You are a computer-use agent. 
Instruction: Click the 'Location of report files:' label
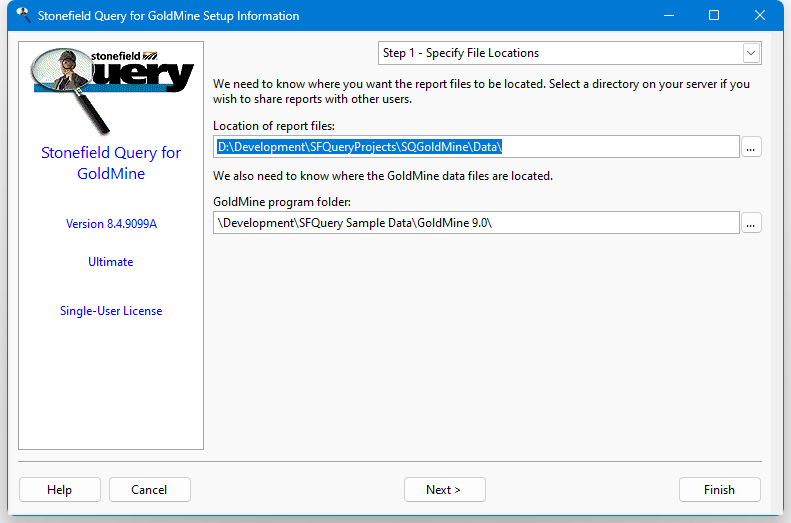point(274,126)
